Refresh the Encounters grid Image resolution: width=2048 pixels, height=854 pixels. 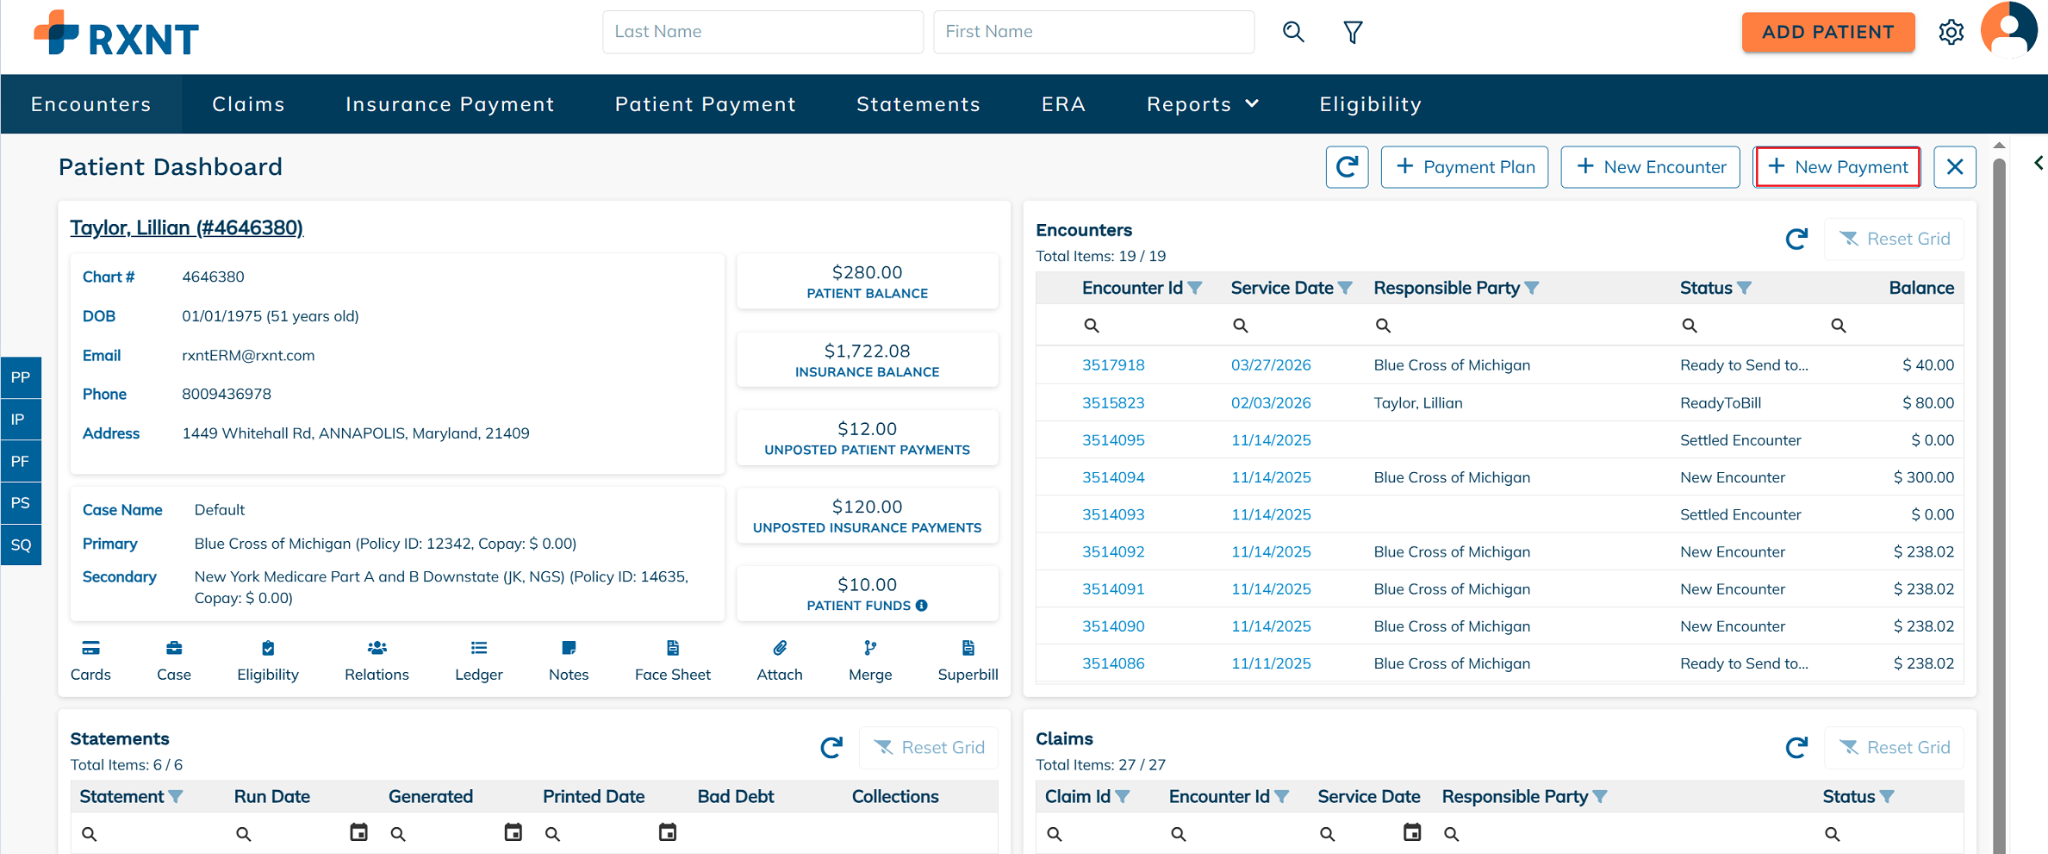[x=1796, y=239]
